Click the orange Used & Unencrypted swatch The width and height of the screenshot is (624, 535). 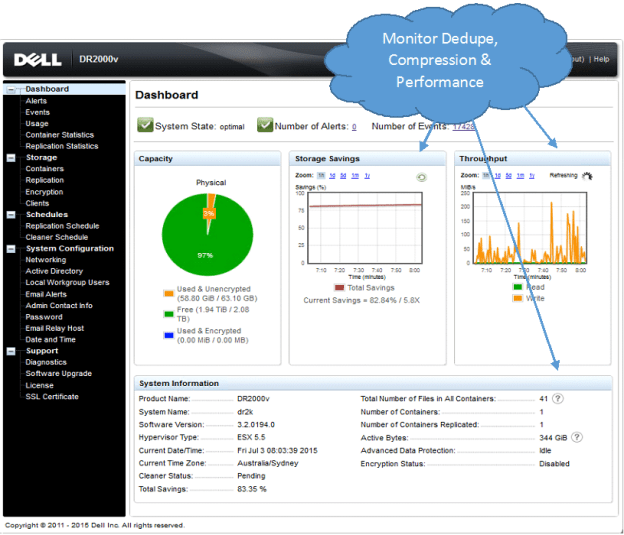click(169, 294)
